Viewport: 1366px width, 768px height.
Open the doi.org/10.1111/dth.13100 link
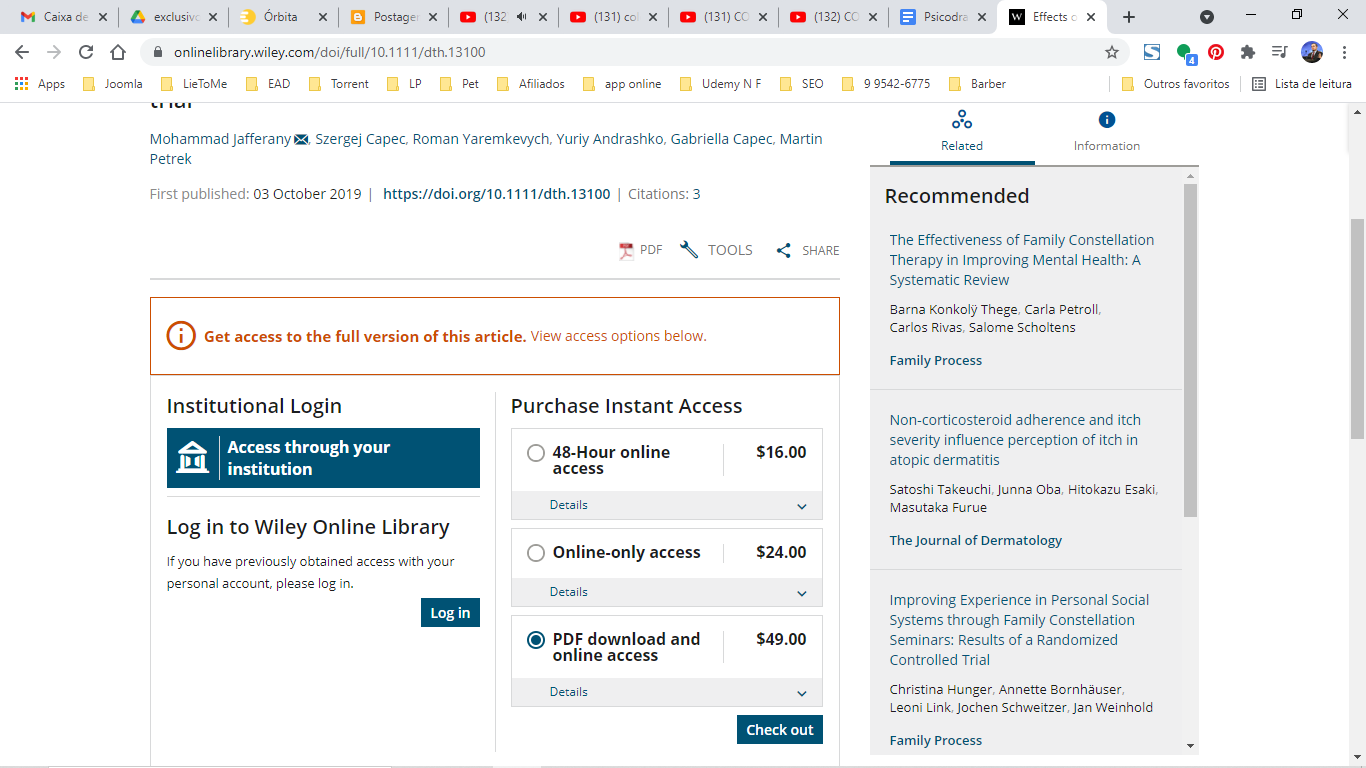[496, 194]
